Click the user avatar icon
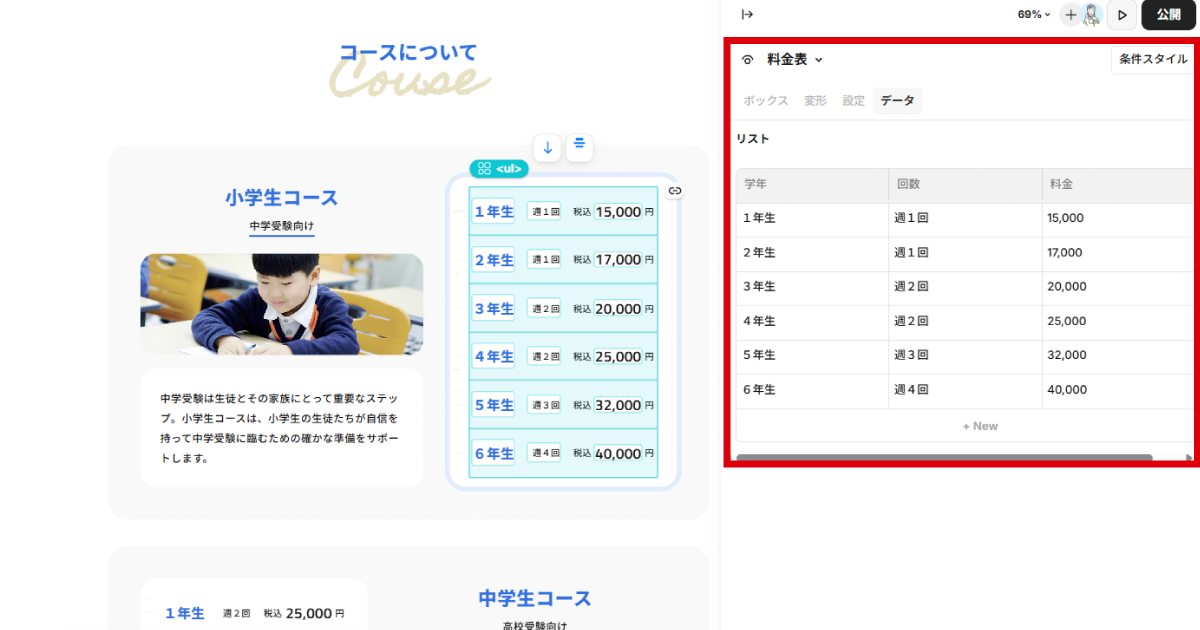 coord(1092,14)
